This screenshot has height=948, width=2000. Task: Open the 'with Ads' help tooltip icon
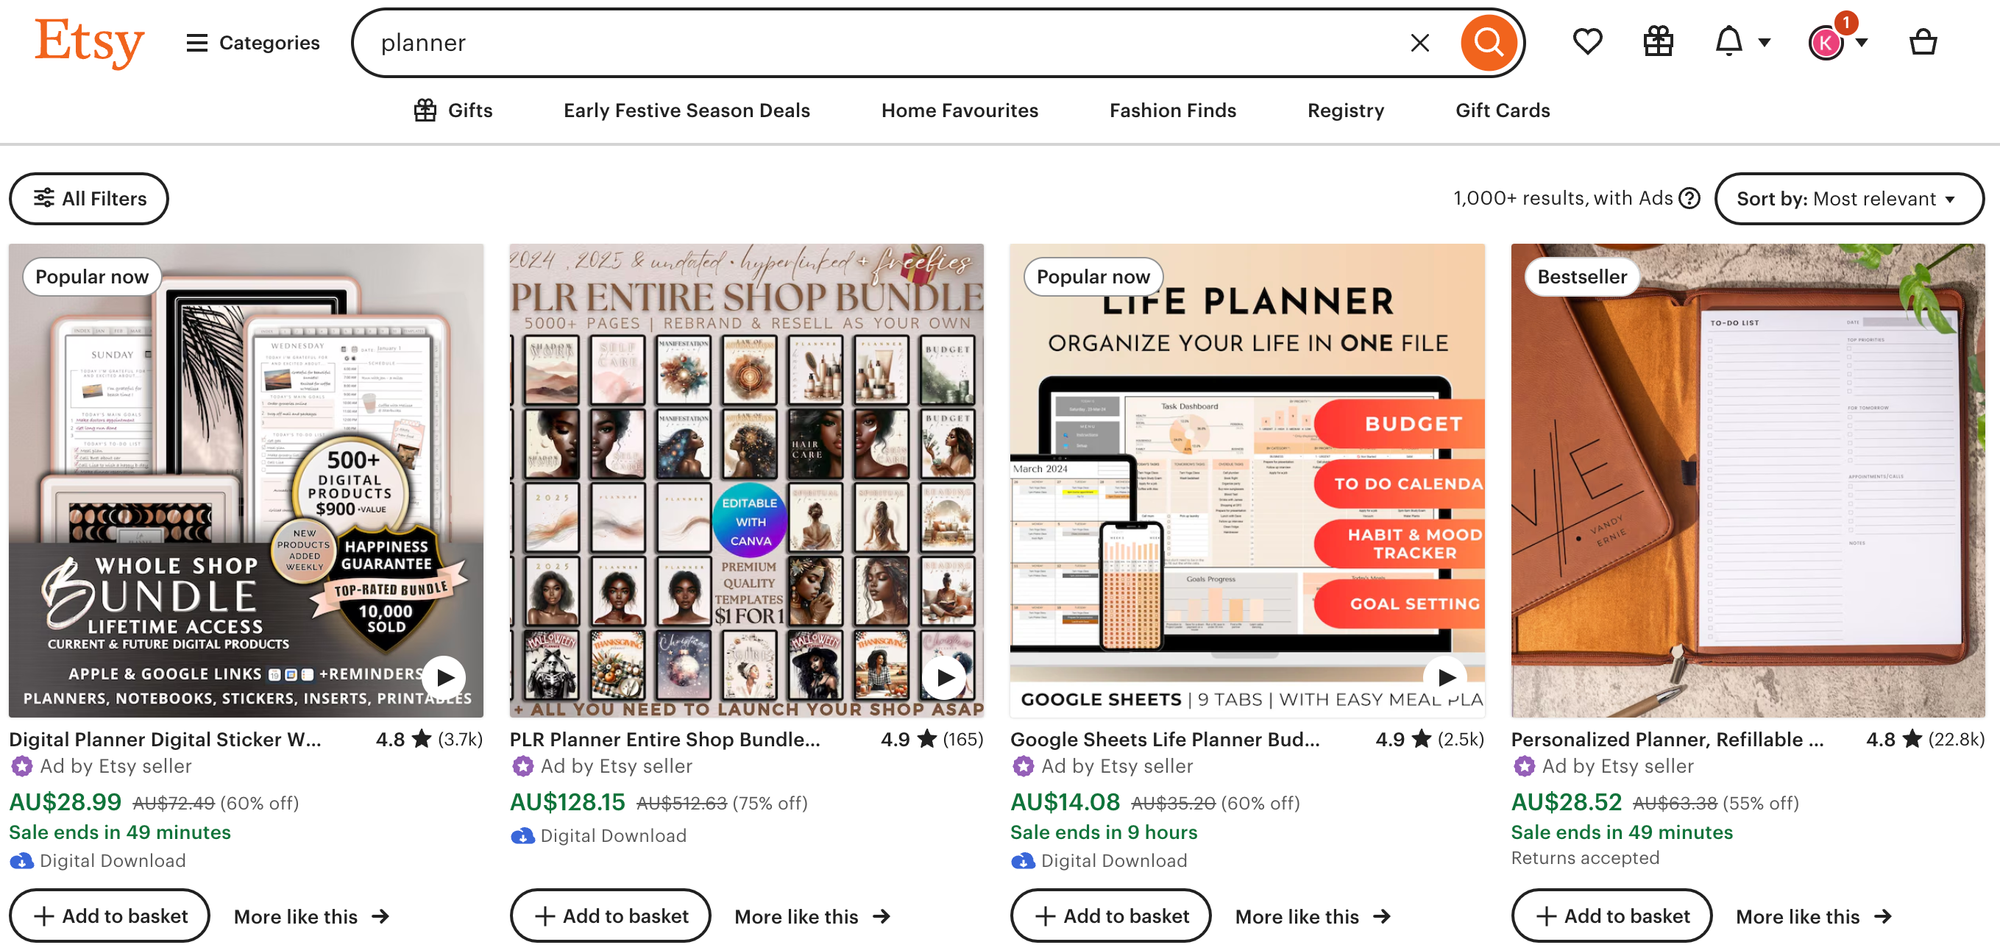1689,198
